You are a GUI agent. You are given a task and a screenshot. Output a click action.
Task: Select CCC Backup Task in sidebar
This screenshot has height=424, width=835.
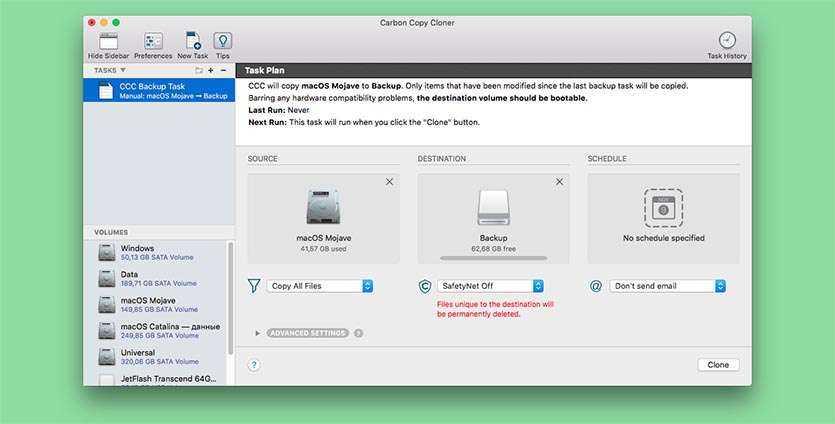[x=159, y=91]
